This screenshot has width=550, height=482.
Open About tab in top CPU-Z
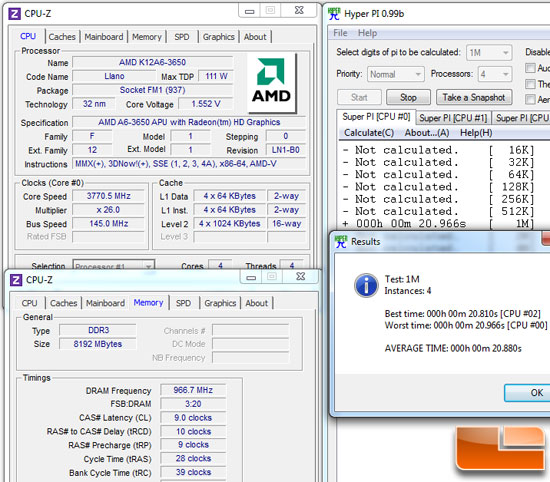coord(255,37)
